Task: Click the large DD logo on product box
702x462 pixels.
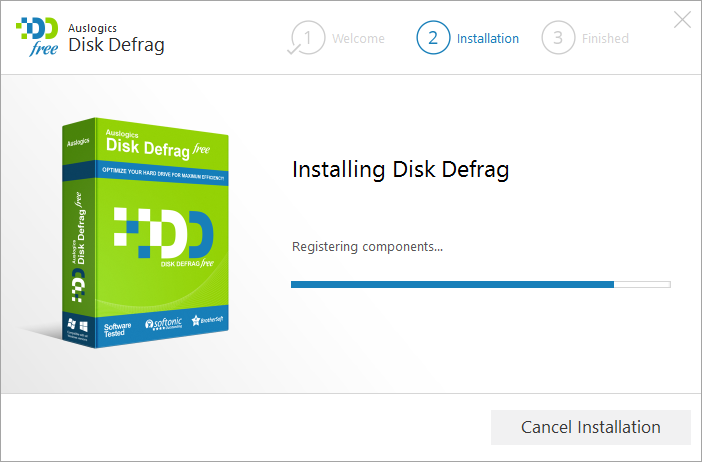Action: [x=163, y=233]
